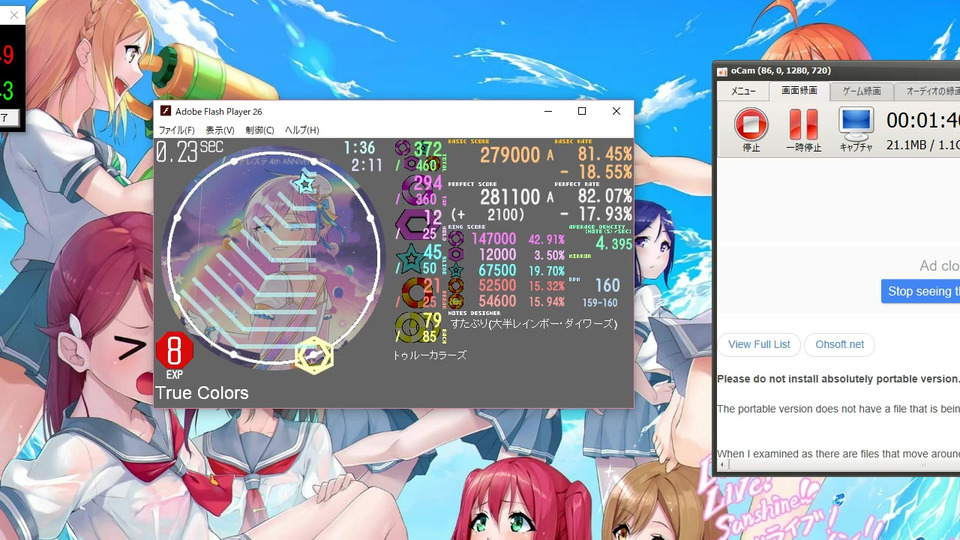Image resolution: width=960 pixels, height=540 pixels.
Task: Click the yellow hexagon note on the ring
Action: [314, 355]
